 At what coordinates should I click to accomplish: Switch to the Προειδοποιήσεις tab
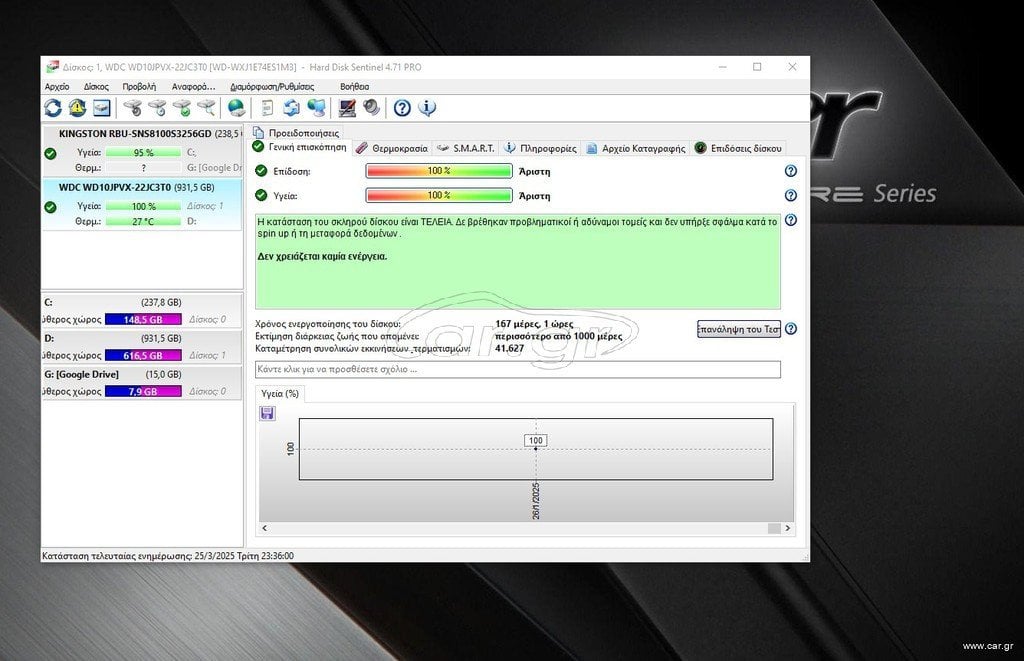[296, 133]
